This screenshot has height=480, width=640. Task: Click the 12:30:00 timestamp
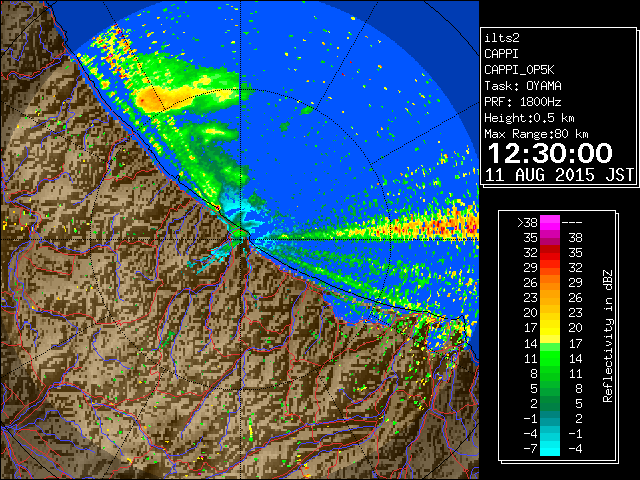point(550,153)
